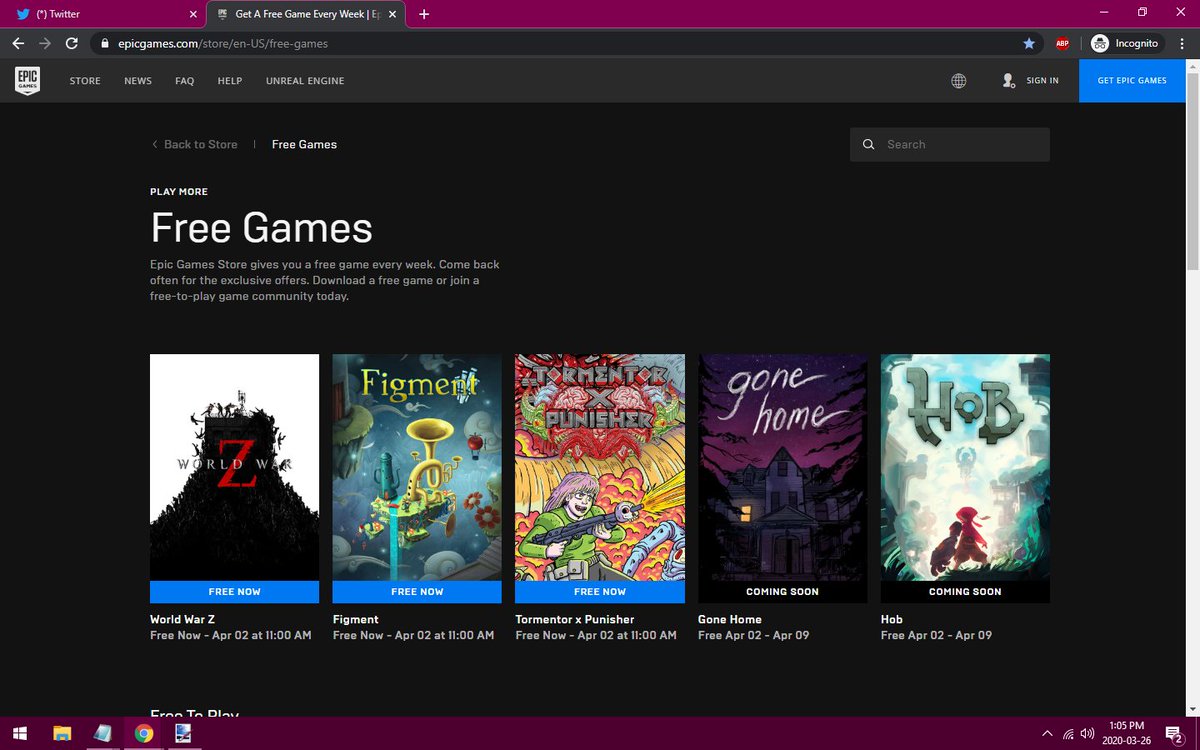Viewport: 1200px width, 750px height.
Task: Open the Windows Start menu
Action: (x=20, y=733)
